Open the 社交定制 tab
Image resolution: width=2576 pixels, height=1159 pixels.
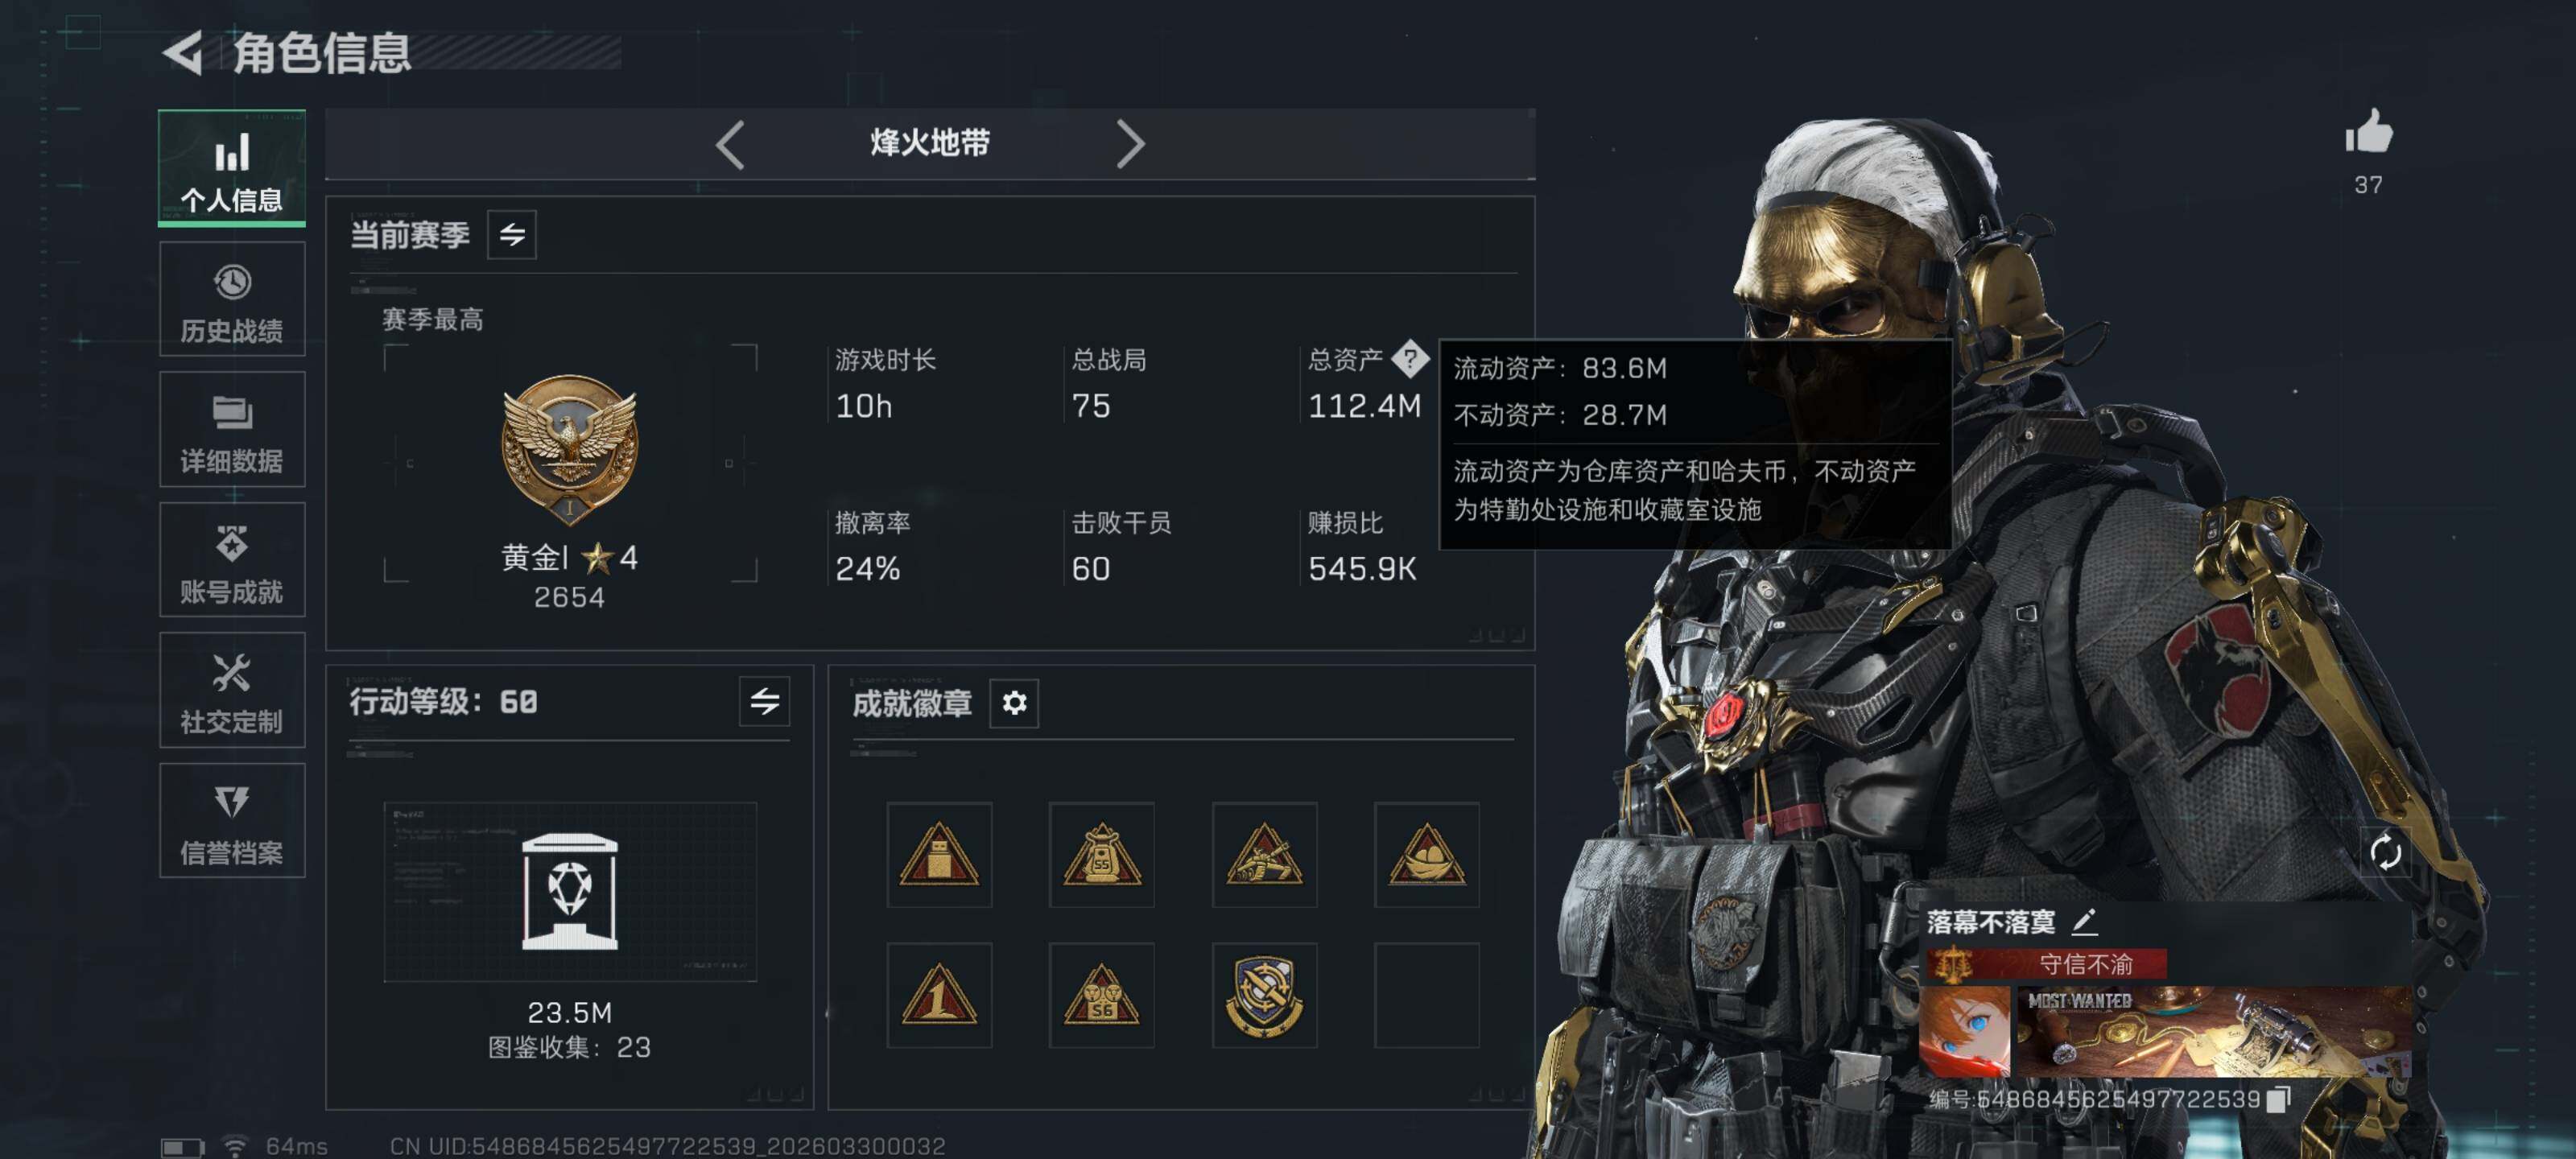click(232, 690)
